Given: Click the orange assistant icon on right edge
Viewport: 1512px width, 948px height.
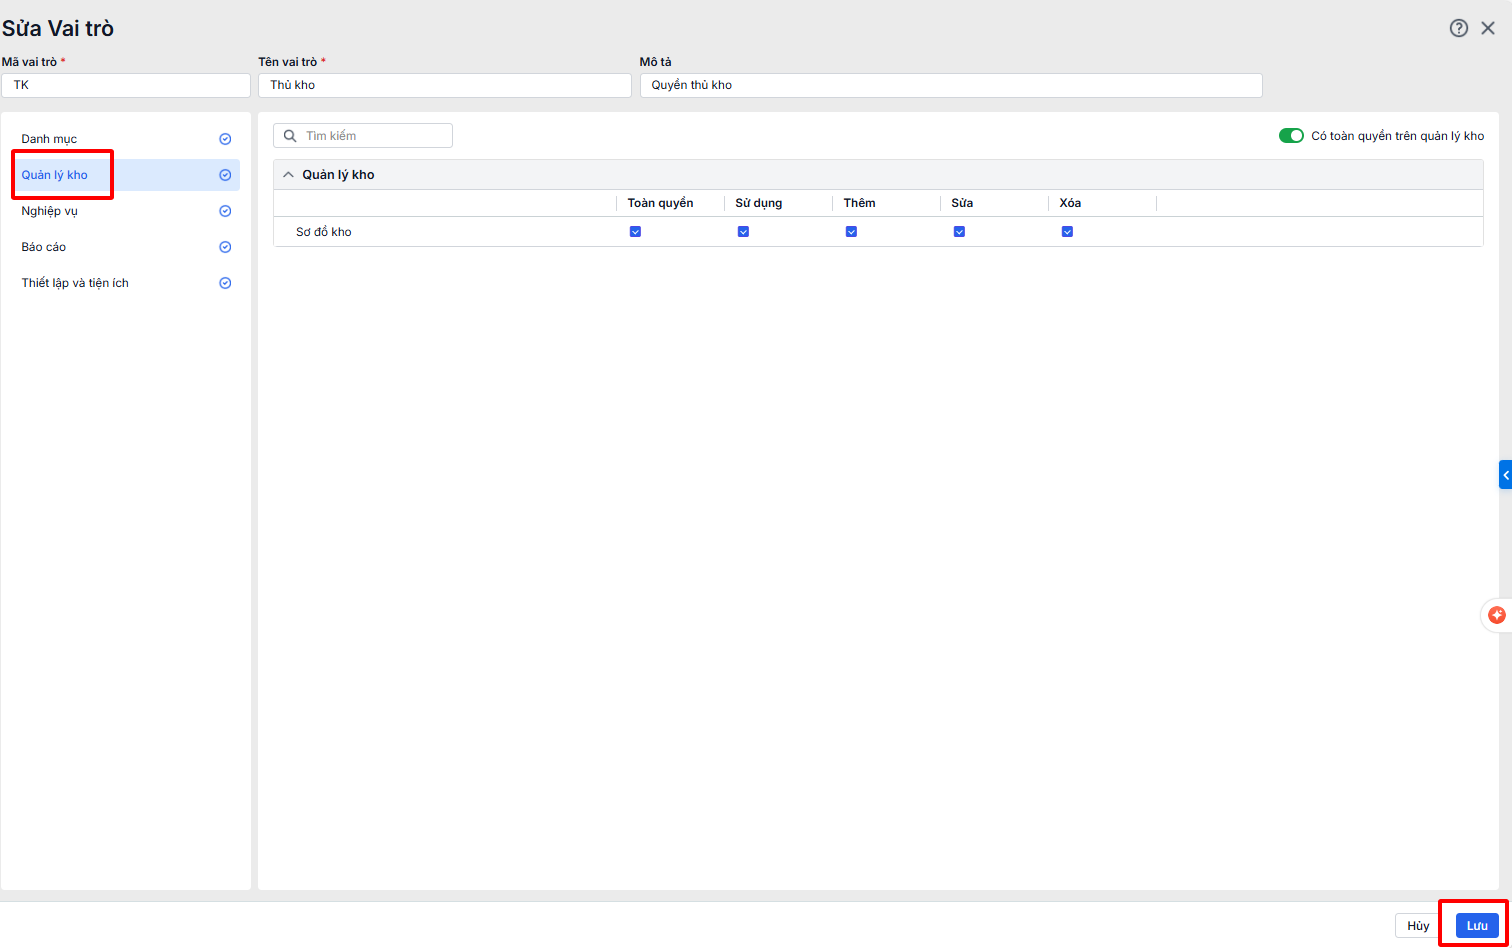Looking at the screenshot, I should click(x=1496, y=615).
